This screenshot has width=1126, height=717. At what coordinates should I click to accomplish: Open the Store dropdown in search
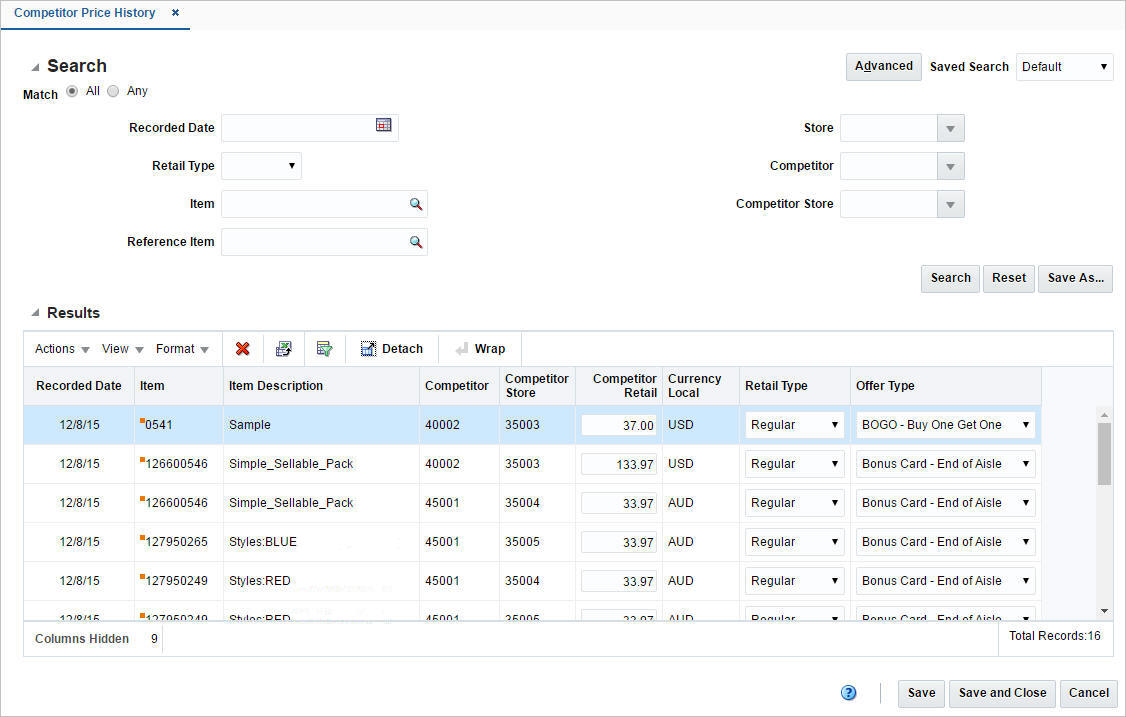coord(951,127)
